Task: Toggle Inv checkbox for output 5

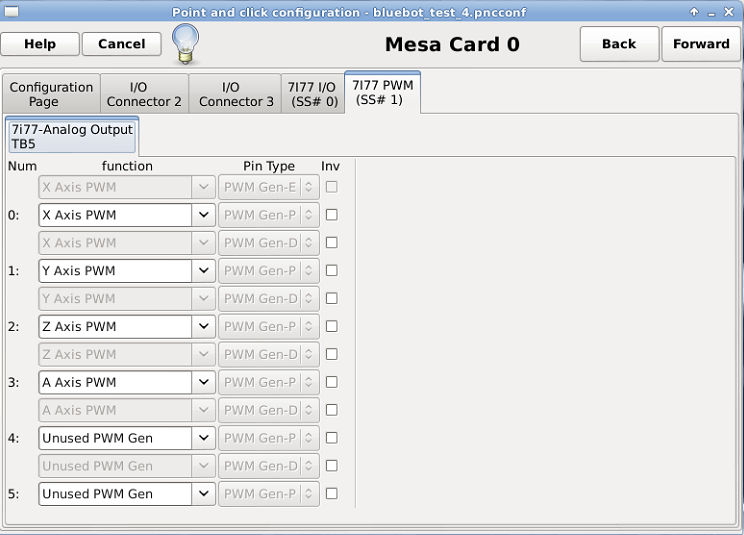Action: [332, 494]
